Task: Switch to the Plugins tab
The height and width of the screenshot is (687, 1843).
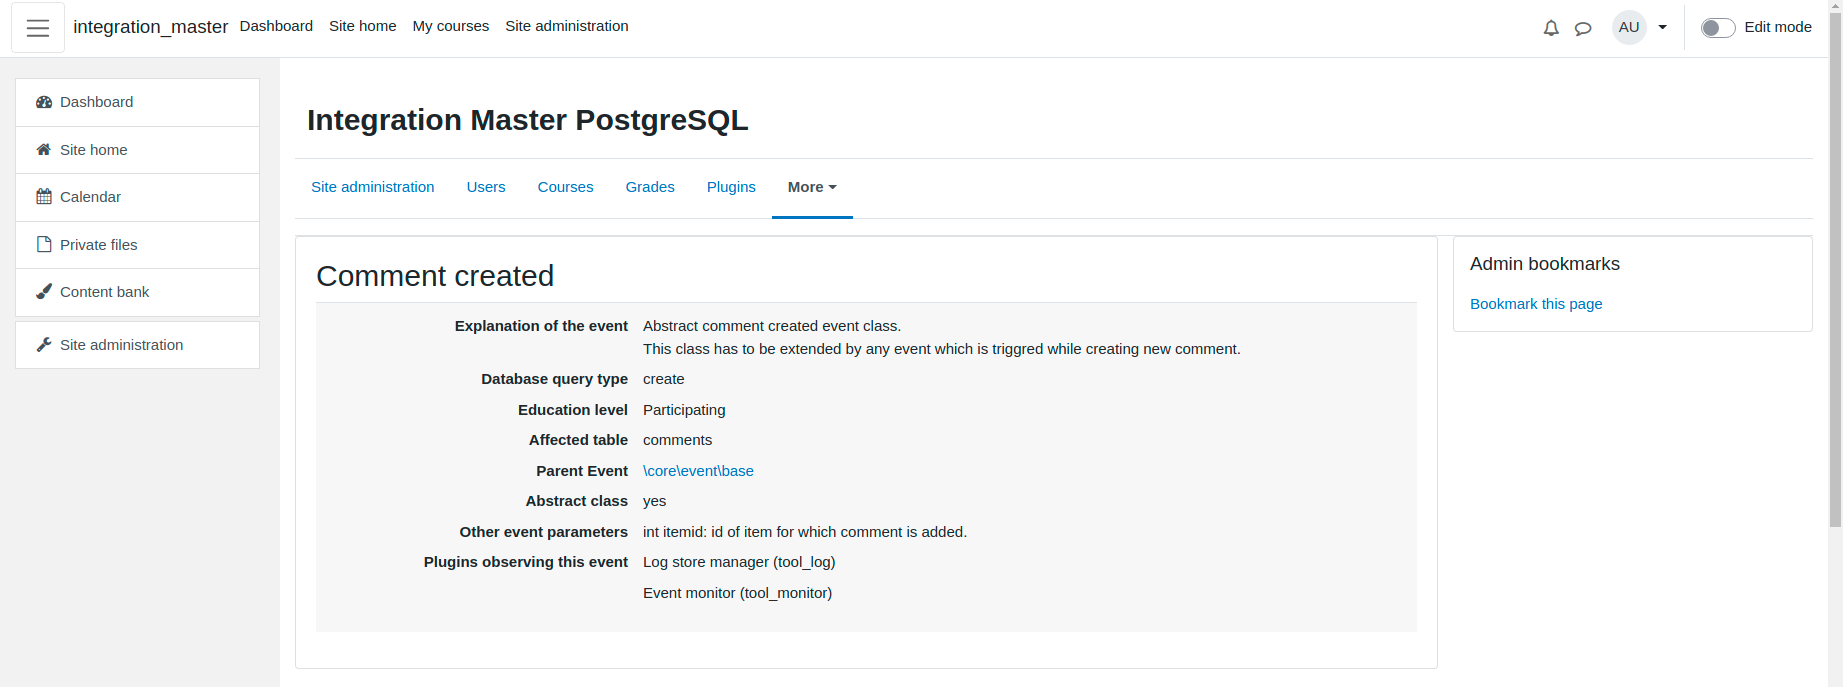Action: pos(731,187)
